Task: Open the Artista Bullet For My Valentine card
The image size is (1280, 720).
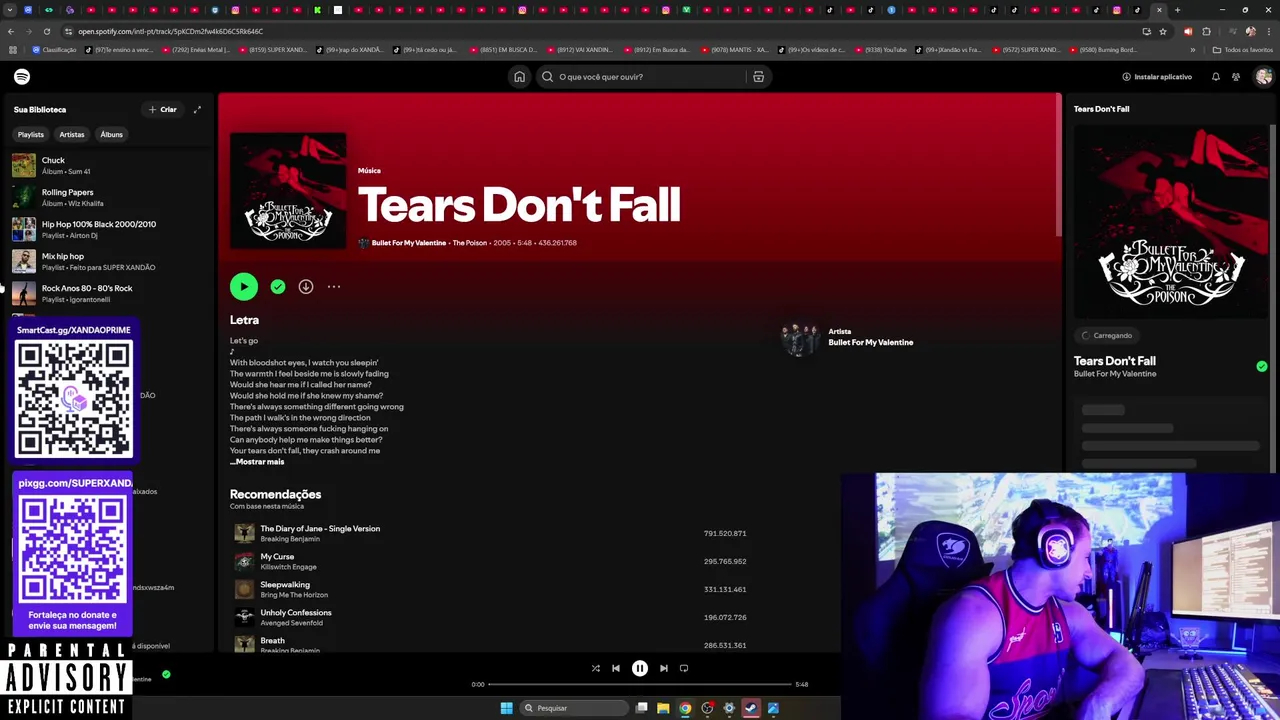Action: [x=848, y=340]
